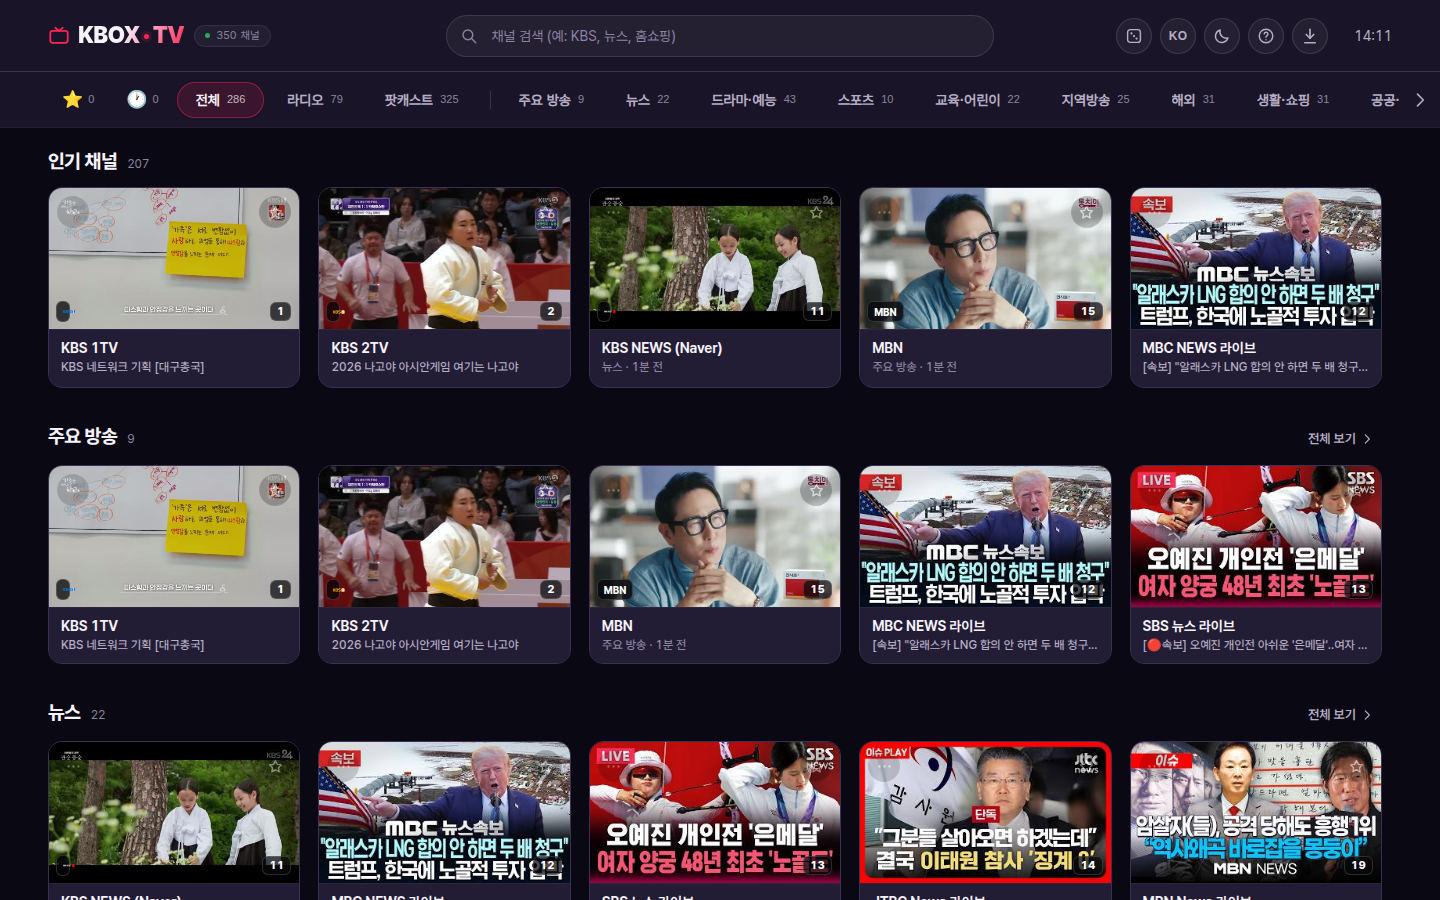1440x900 pixels.
Task: Toggle dark mode with the moon icon
Action: [x=1222, y=36]
